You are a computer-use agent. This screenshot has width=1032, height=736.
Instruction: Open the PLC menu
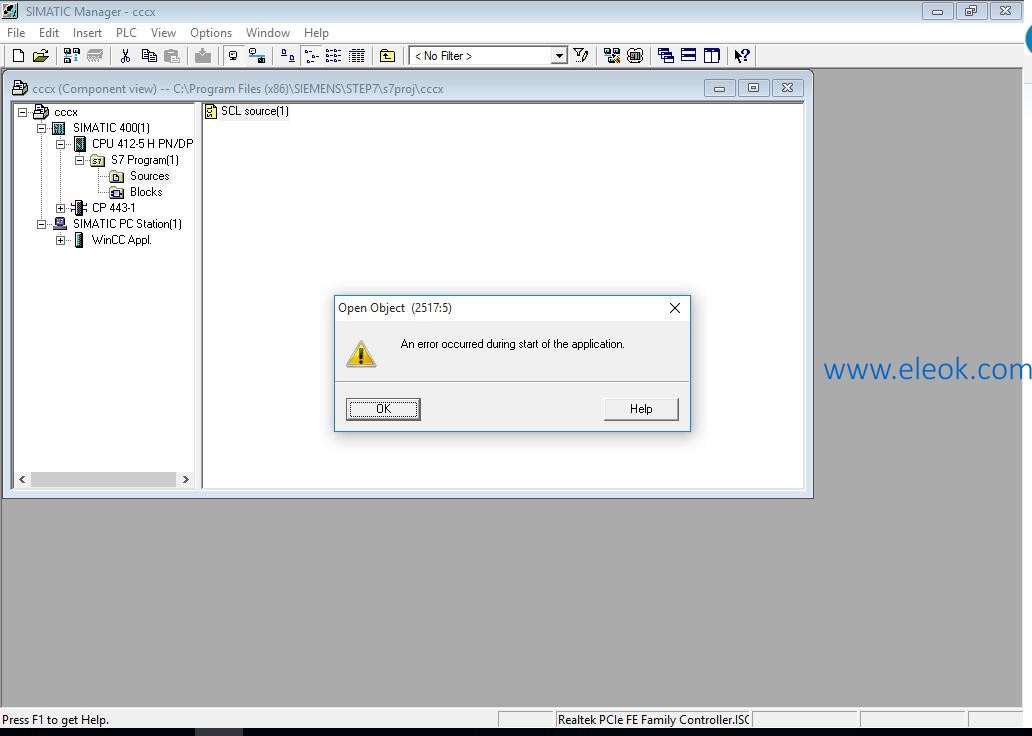point(126,33)
